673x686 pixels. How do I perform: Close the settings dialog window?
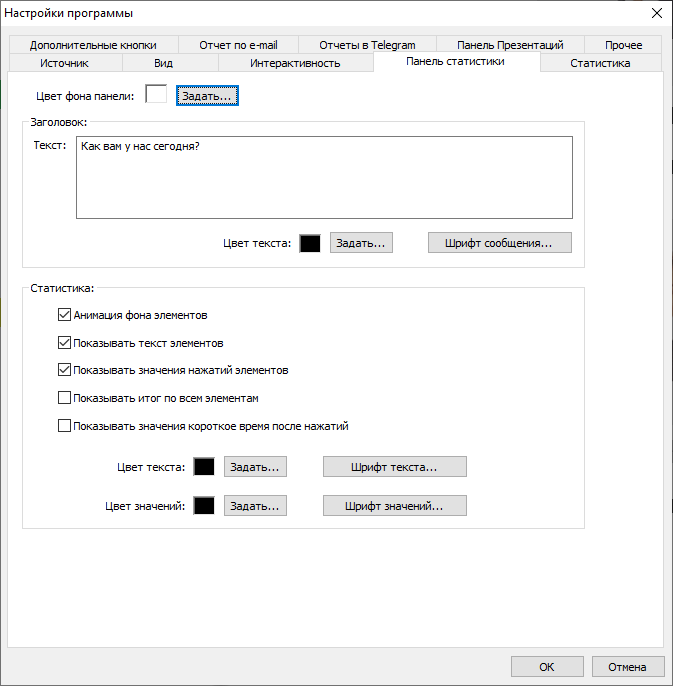(656, 13)
